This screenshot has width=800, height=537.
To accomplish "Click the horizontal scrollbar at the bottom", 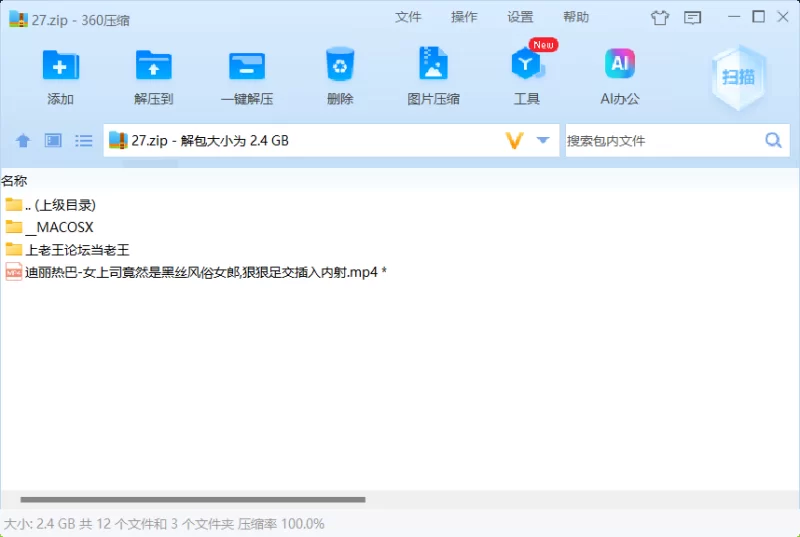I will pos(192,499).
